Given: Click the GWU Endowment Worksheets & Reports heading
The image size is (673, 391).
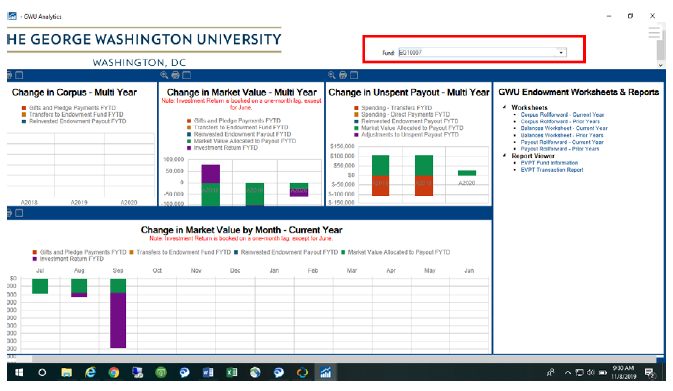Looking at the screenshot, I should [x=578, y=92].
